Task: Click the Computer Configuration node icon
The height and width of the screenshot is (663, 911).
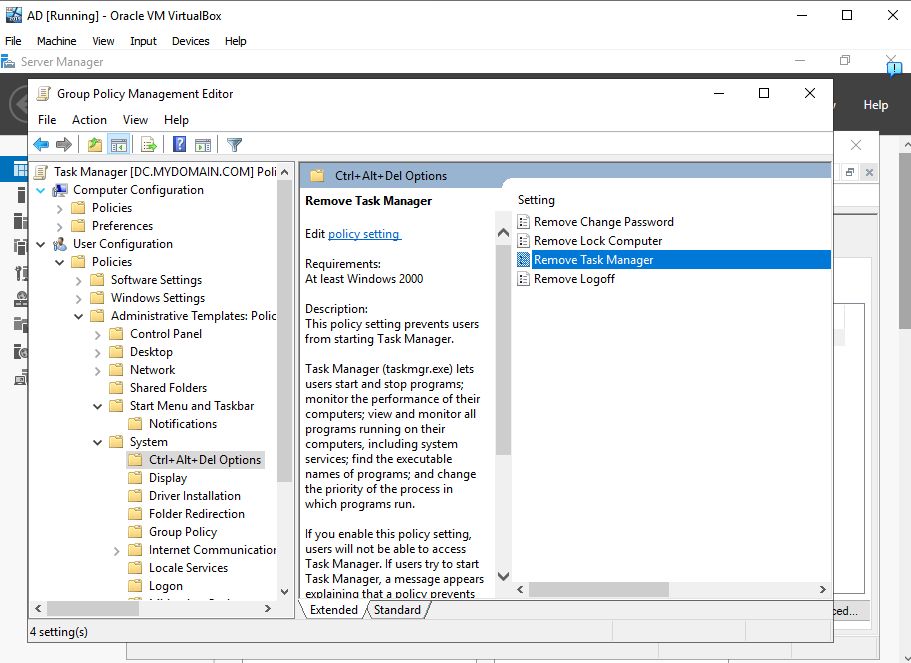Action: pos(60,190)
